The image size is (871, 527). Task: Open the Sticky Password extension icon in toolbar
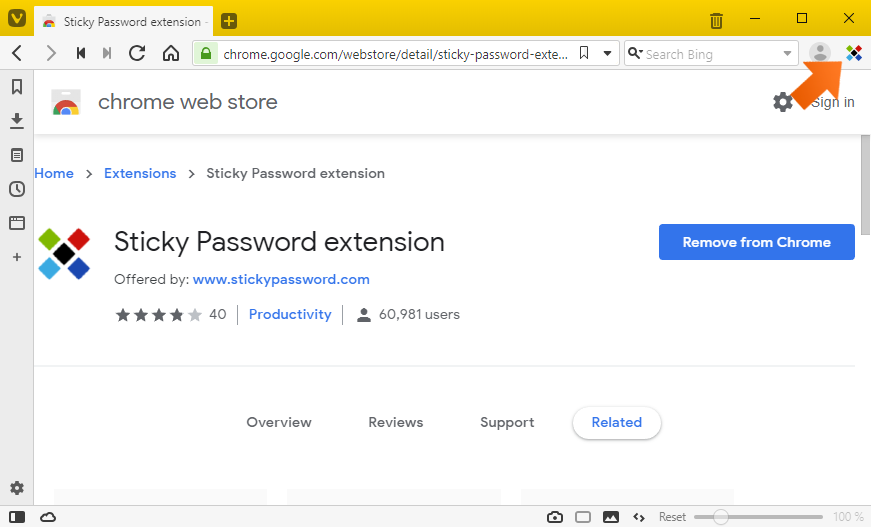click(x=853, y=53)
